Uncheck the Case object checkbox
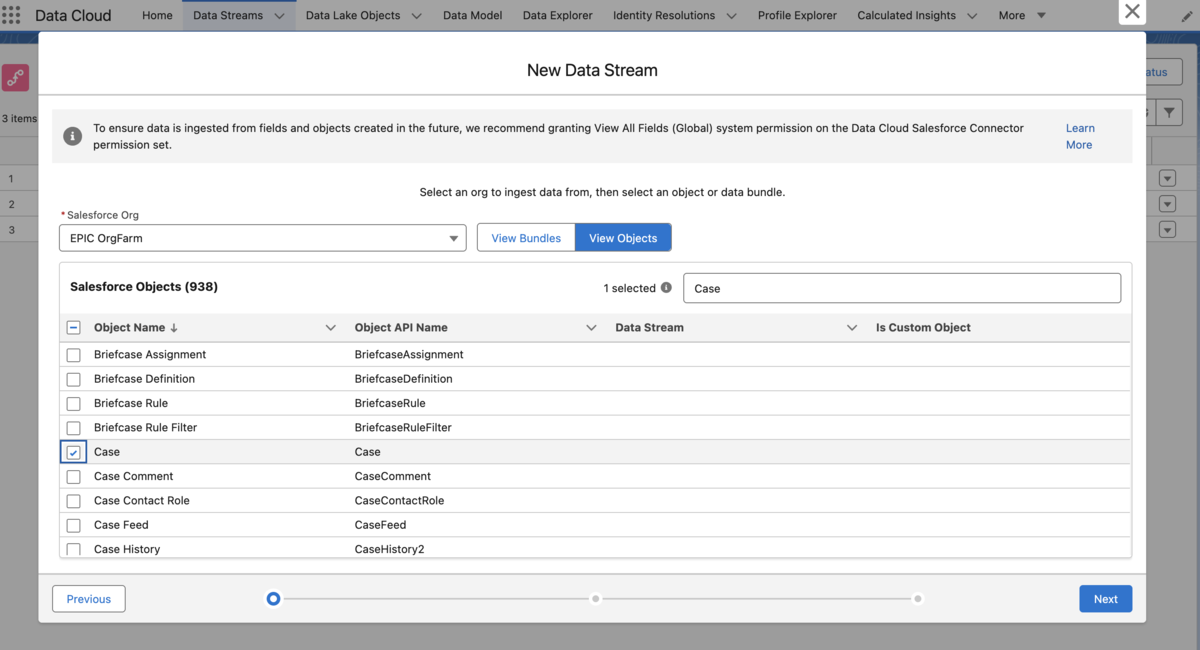 (x=73, y=452)
